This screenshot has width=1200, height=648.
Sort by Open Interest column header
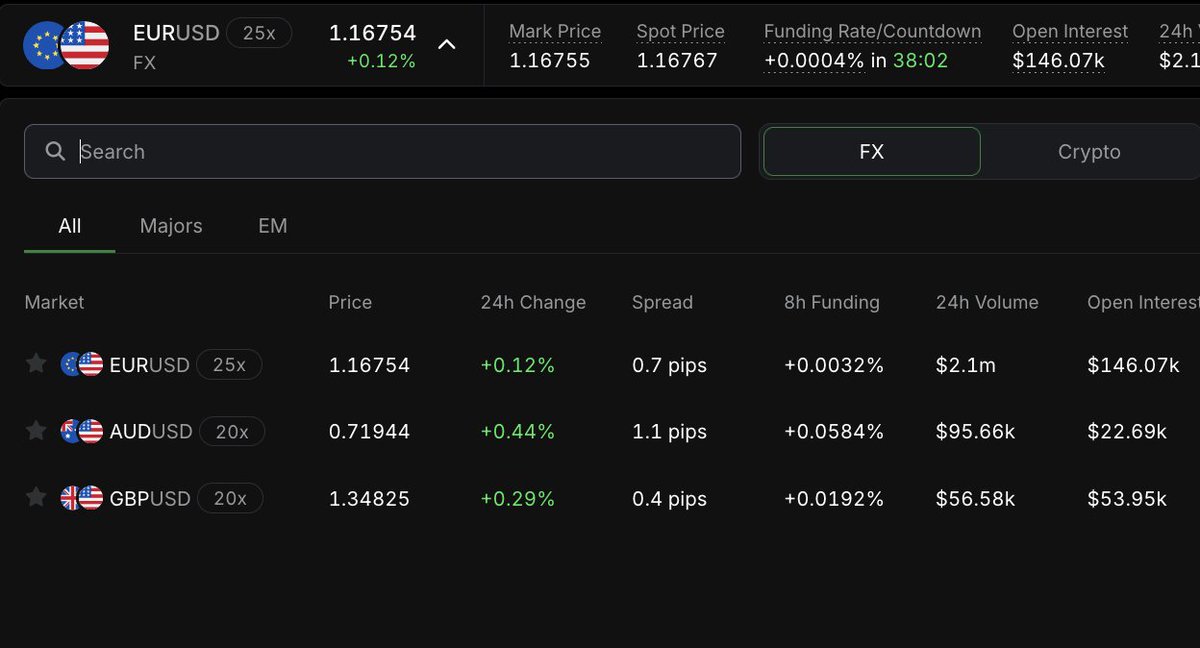point(1143,302)
